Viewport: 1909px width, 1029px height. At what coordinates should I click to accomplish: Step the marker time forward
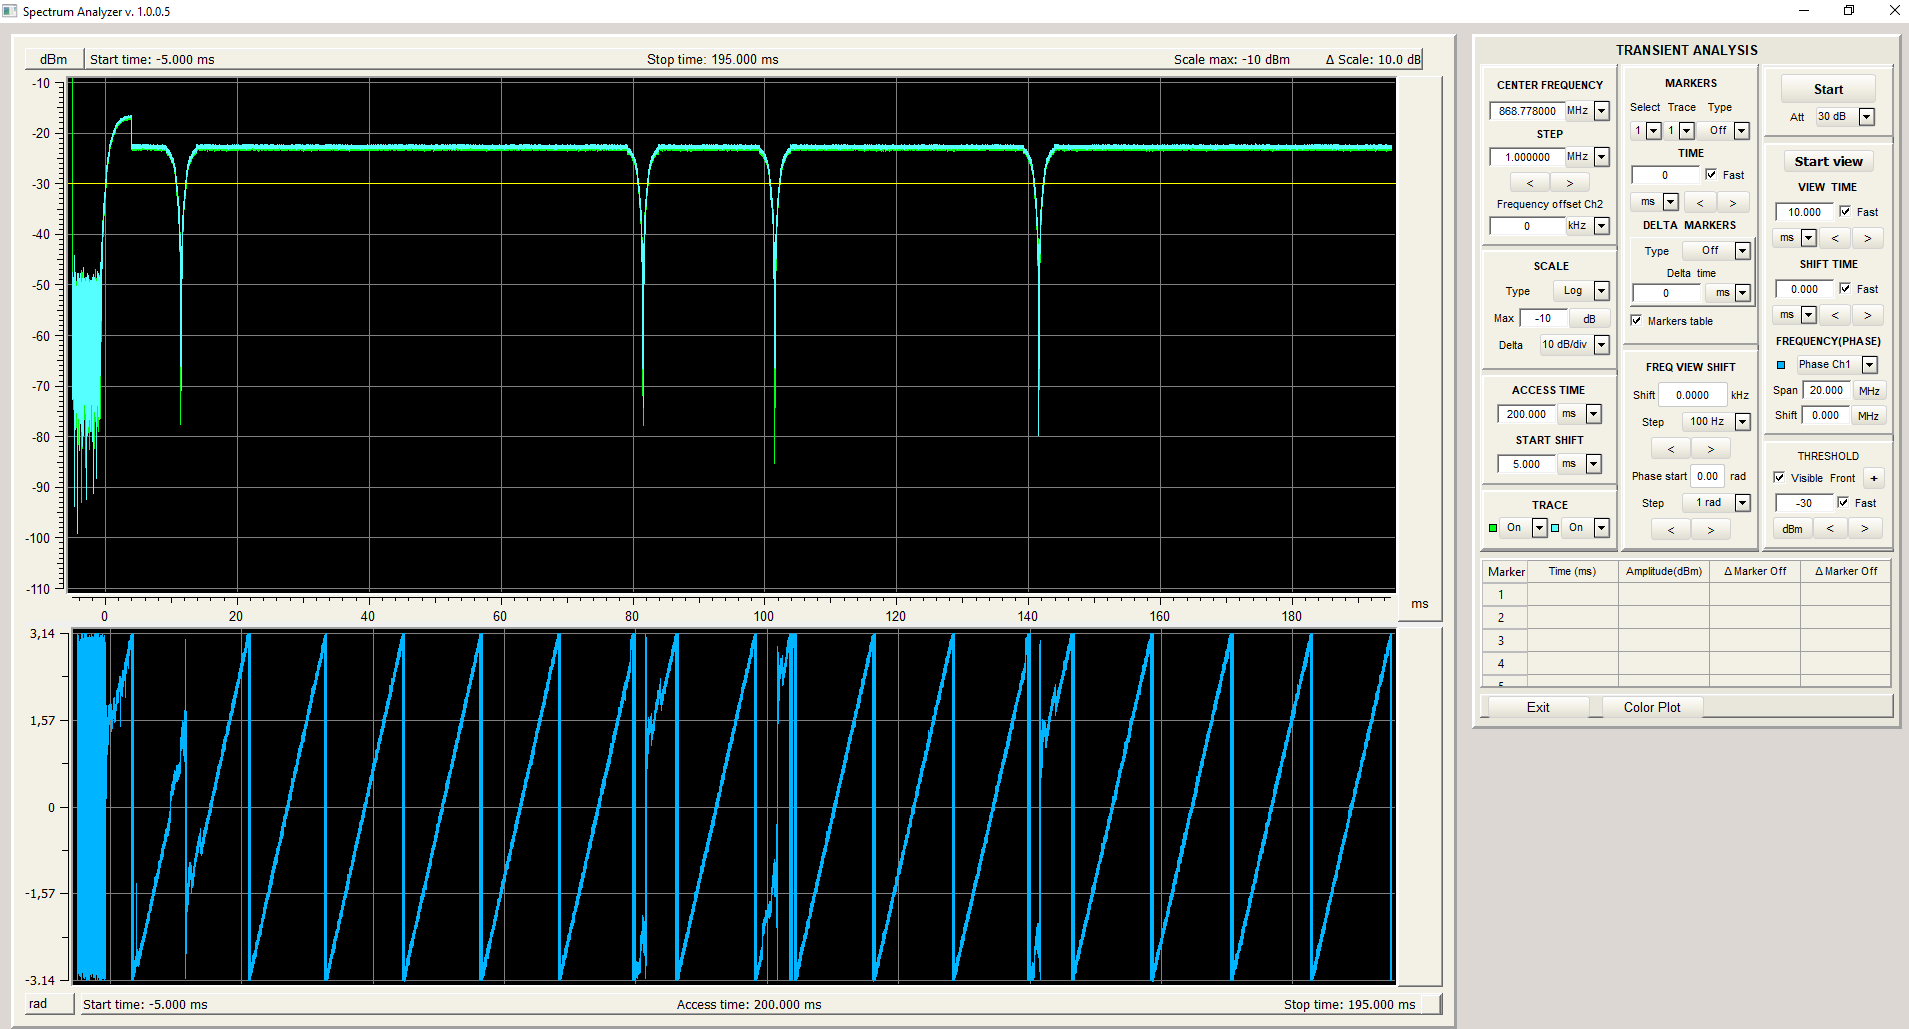pyautogui.click(x=1733, y=202)
